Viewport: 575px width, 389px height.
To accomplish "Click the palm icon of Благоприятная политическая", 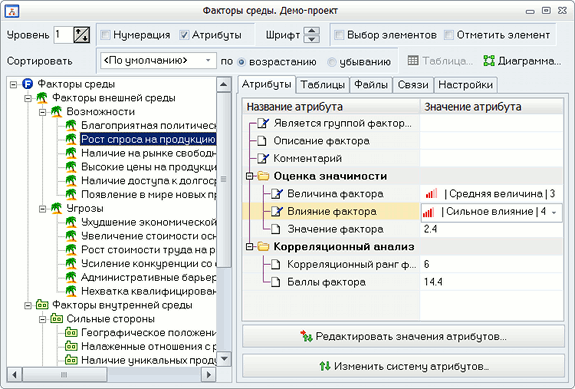I will click(x=71, y=125).
